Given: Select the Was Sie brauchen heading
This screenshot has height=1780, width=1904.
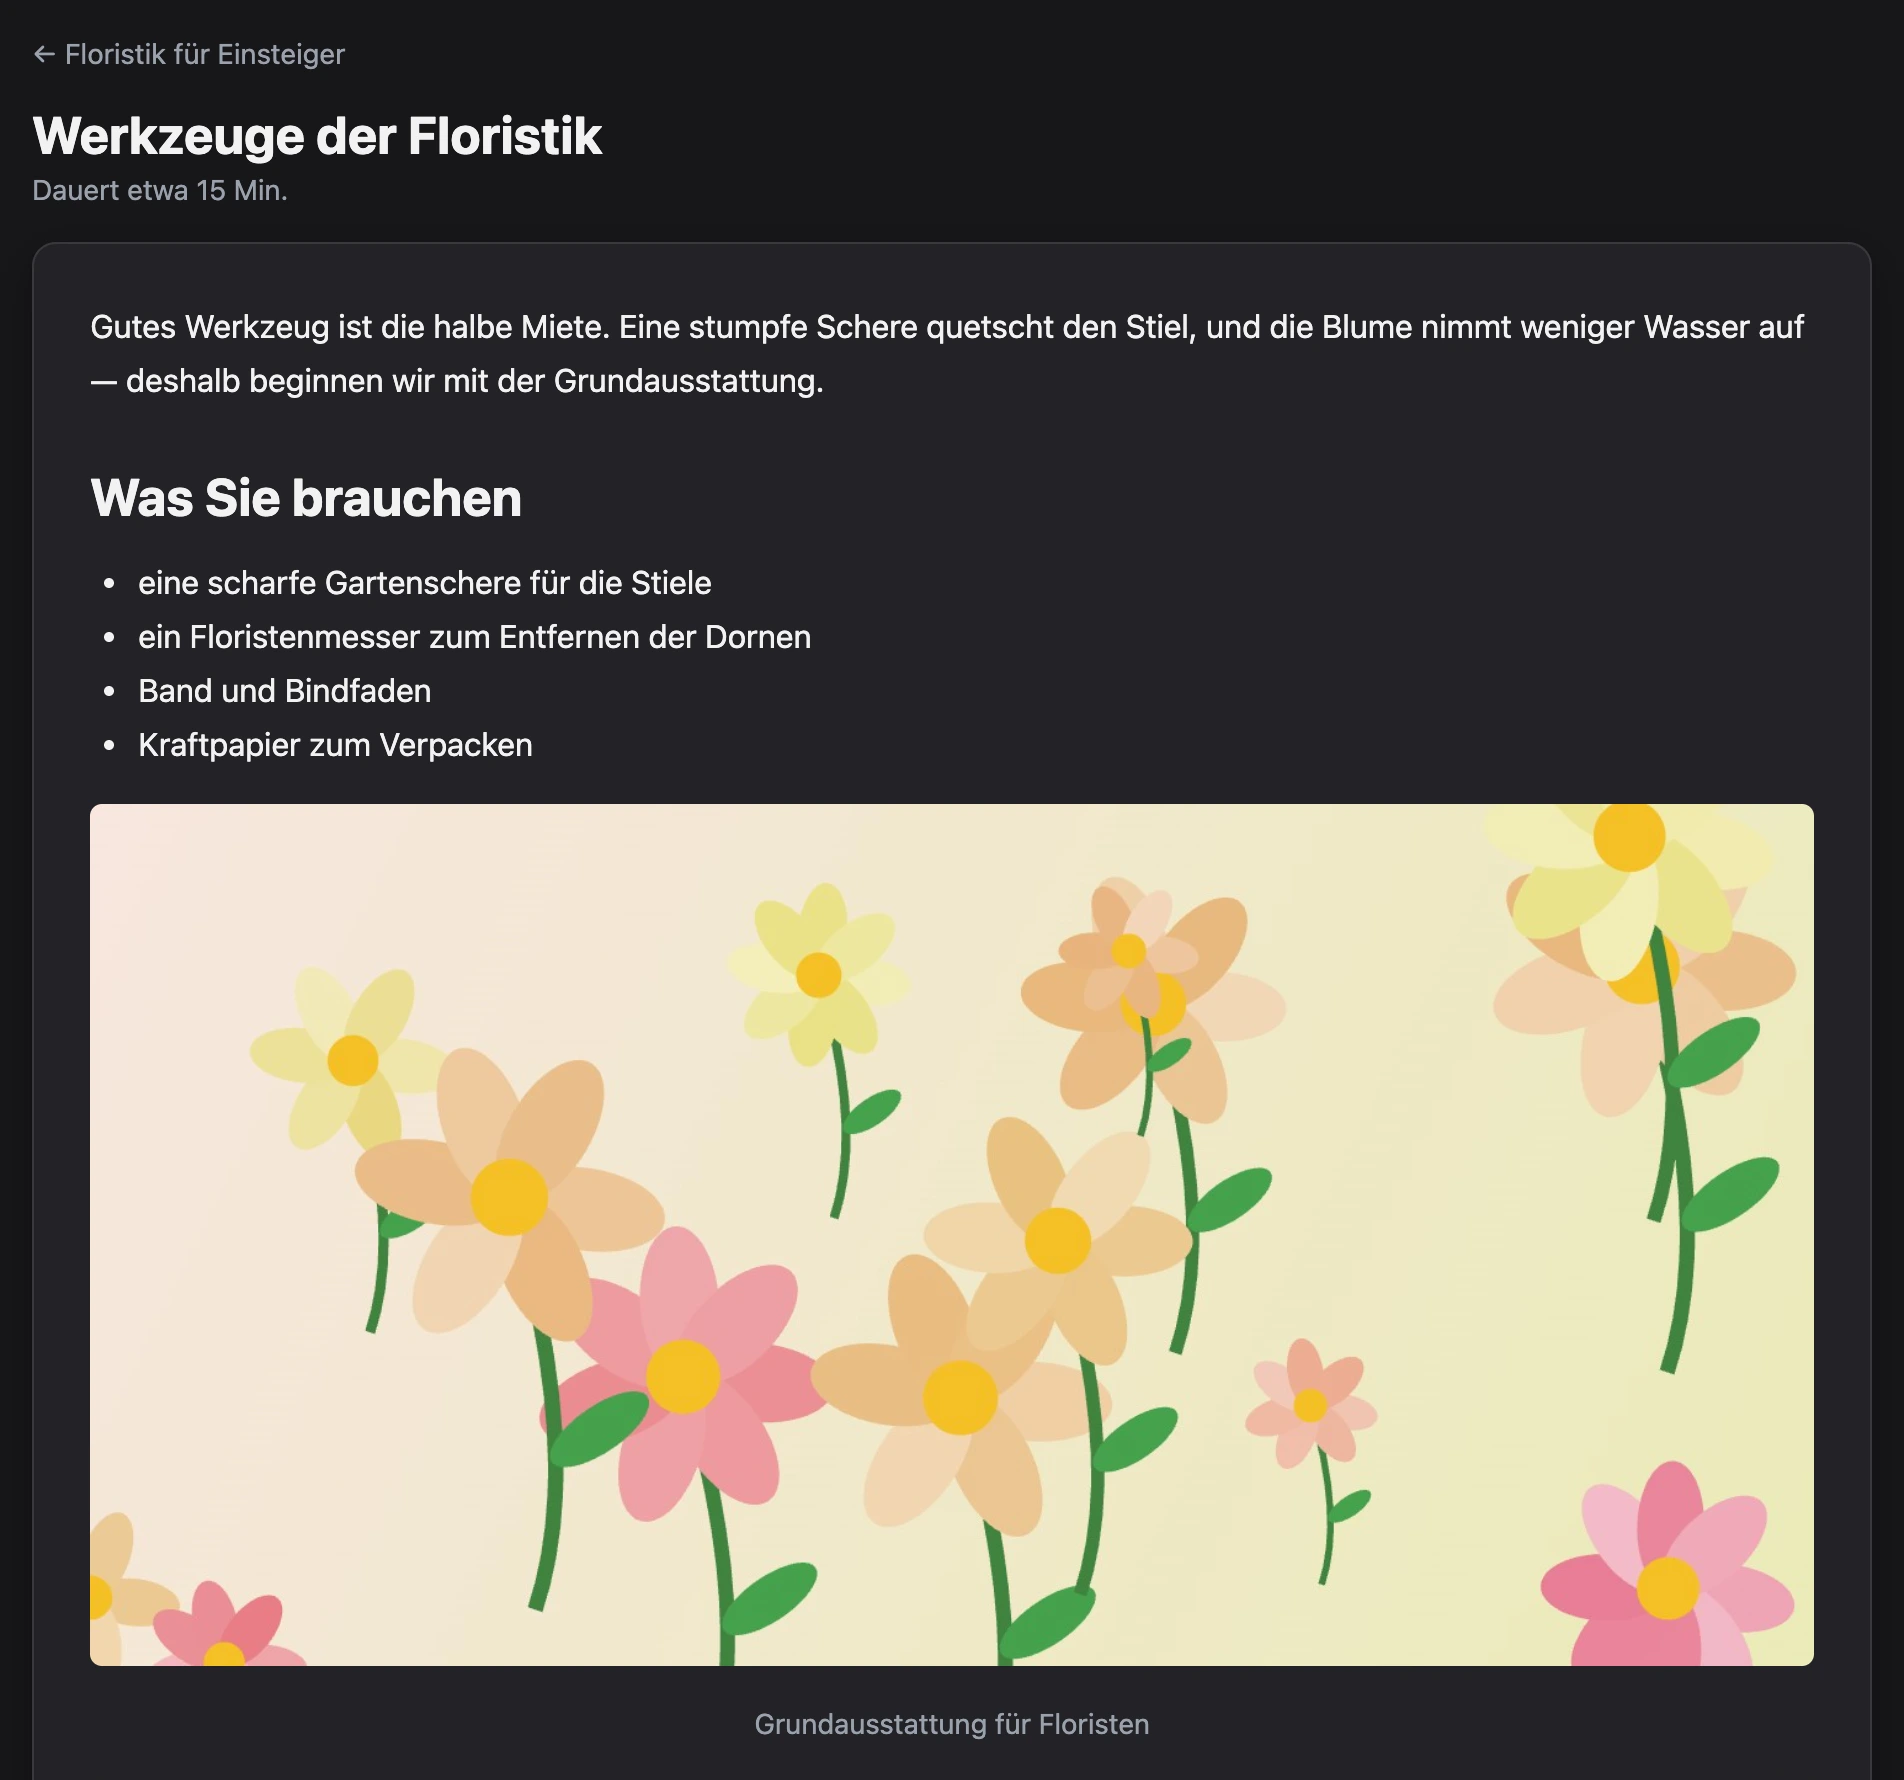Looking at the screenshot, I should coord(306,498).
